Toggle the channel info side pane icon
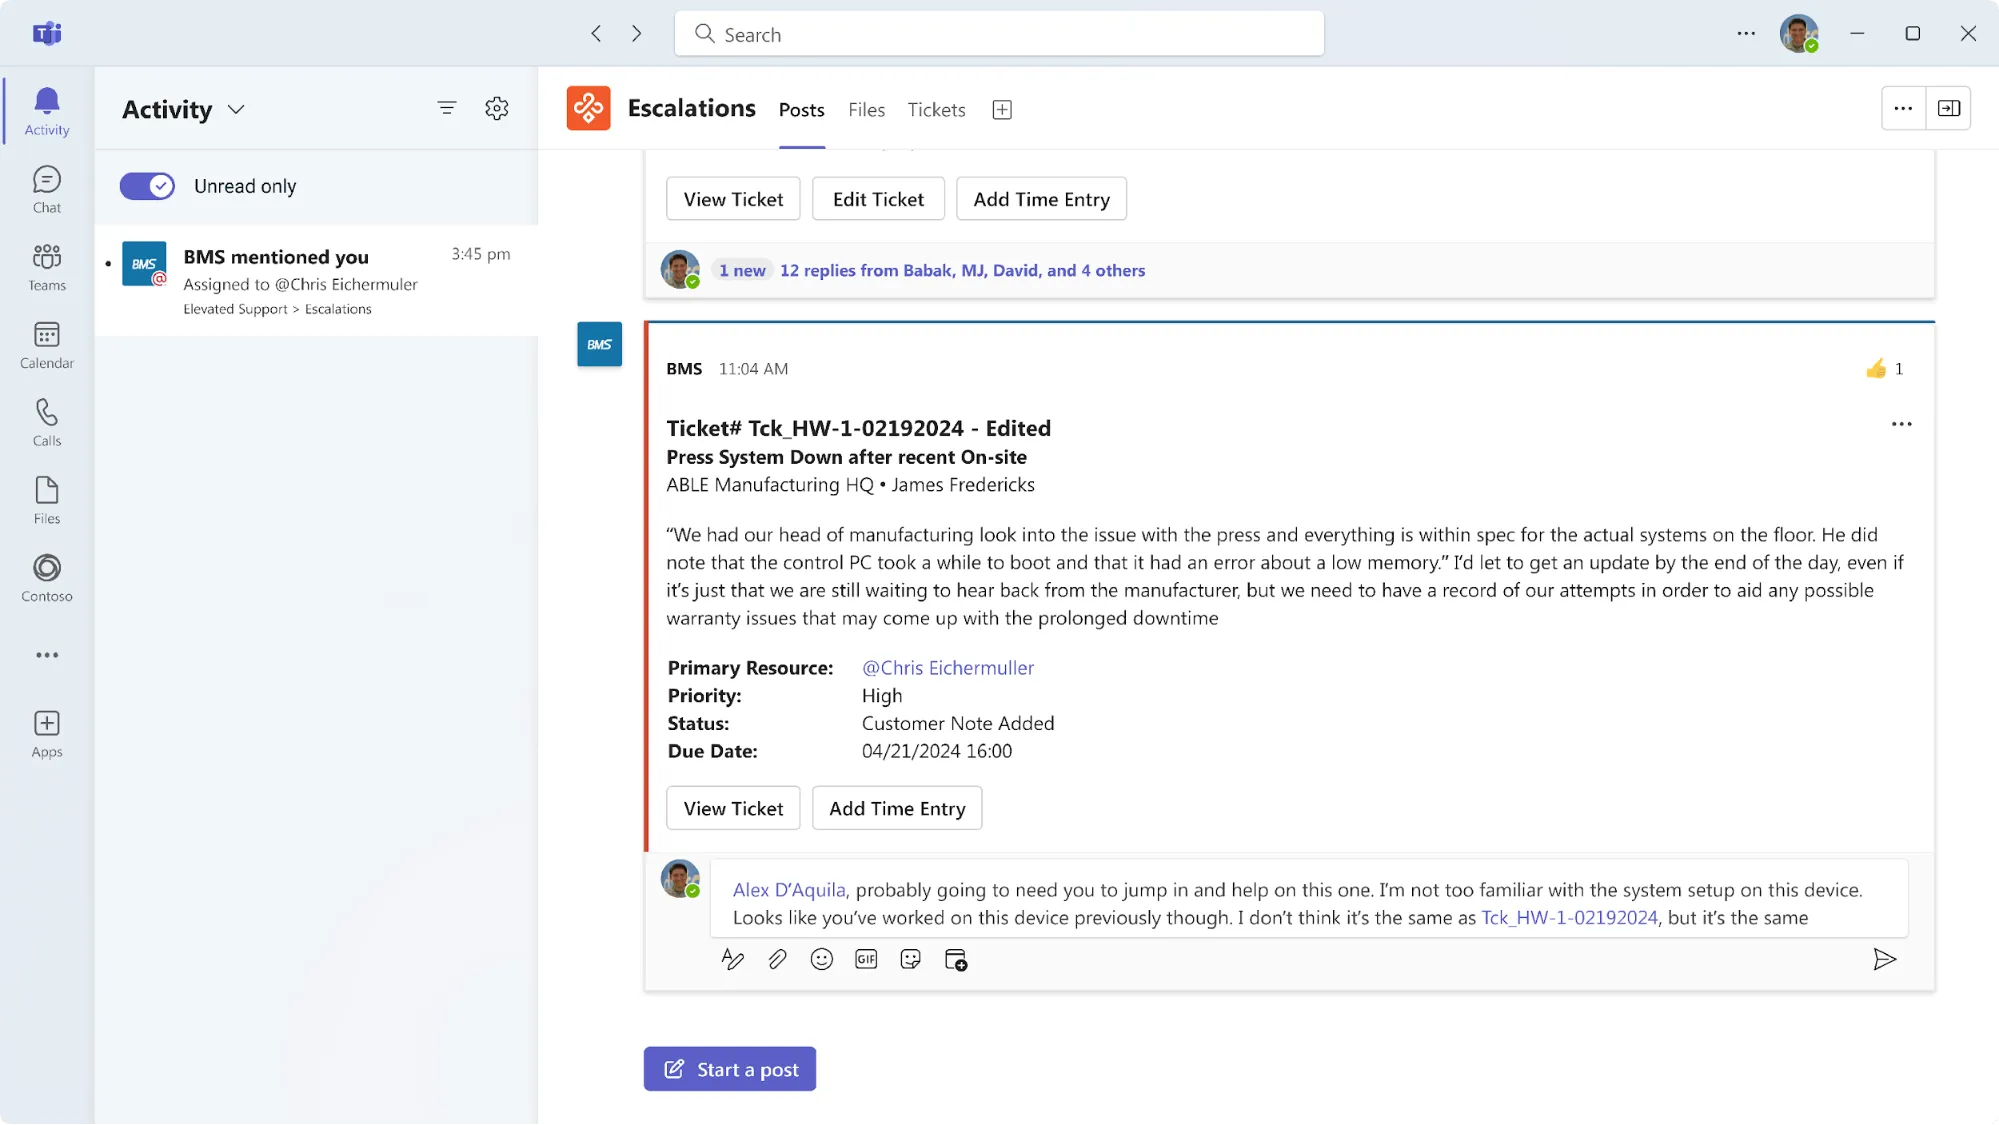 click(1948, 108)
